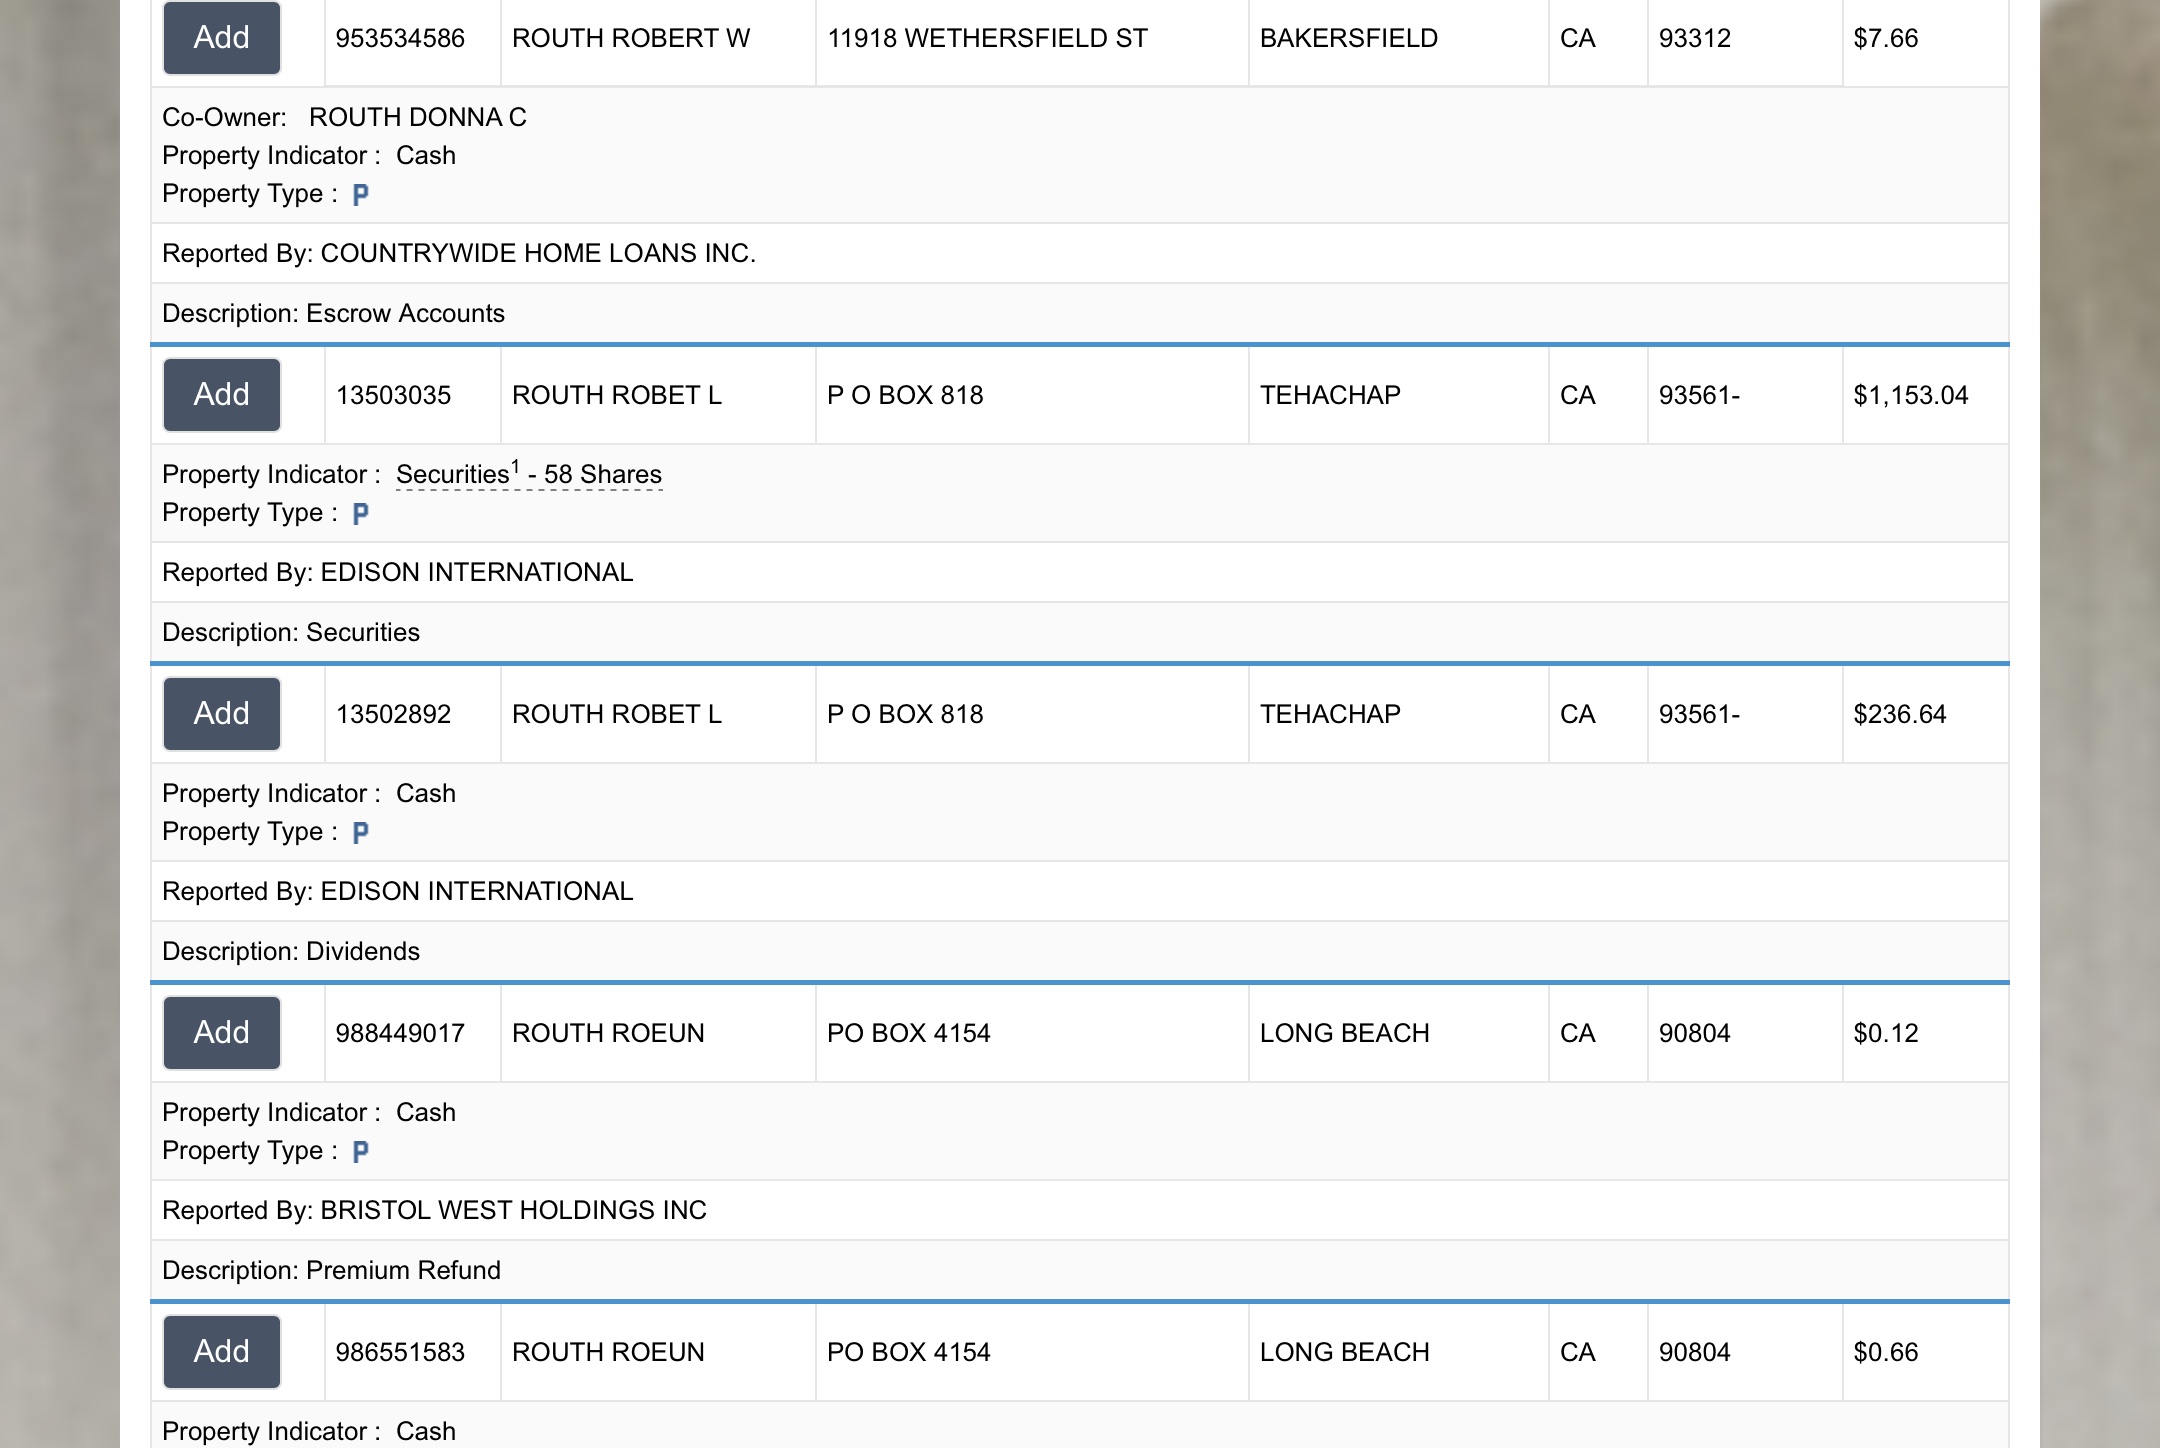2160x1448 pixels.
Task: Select property ID 988449017
Action: point(400,1033)
